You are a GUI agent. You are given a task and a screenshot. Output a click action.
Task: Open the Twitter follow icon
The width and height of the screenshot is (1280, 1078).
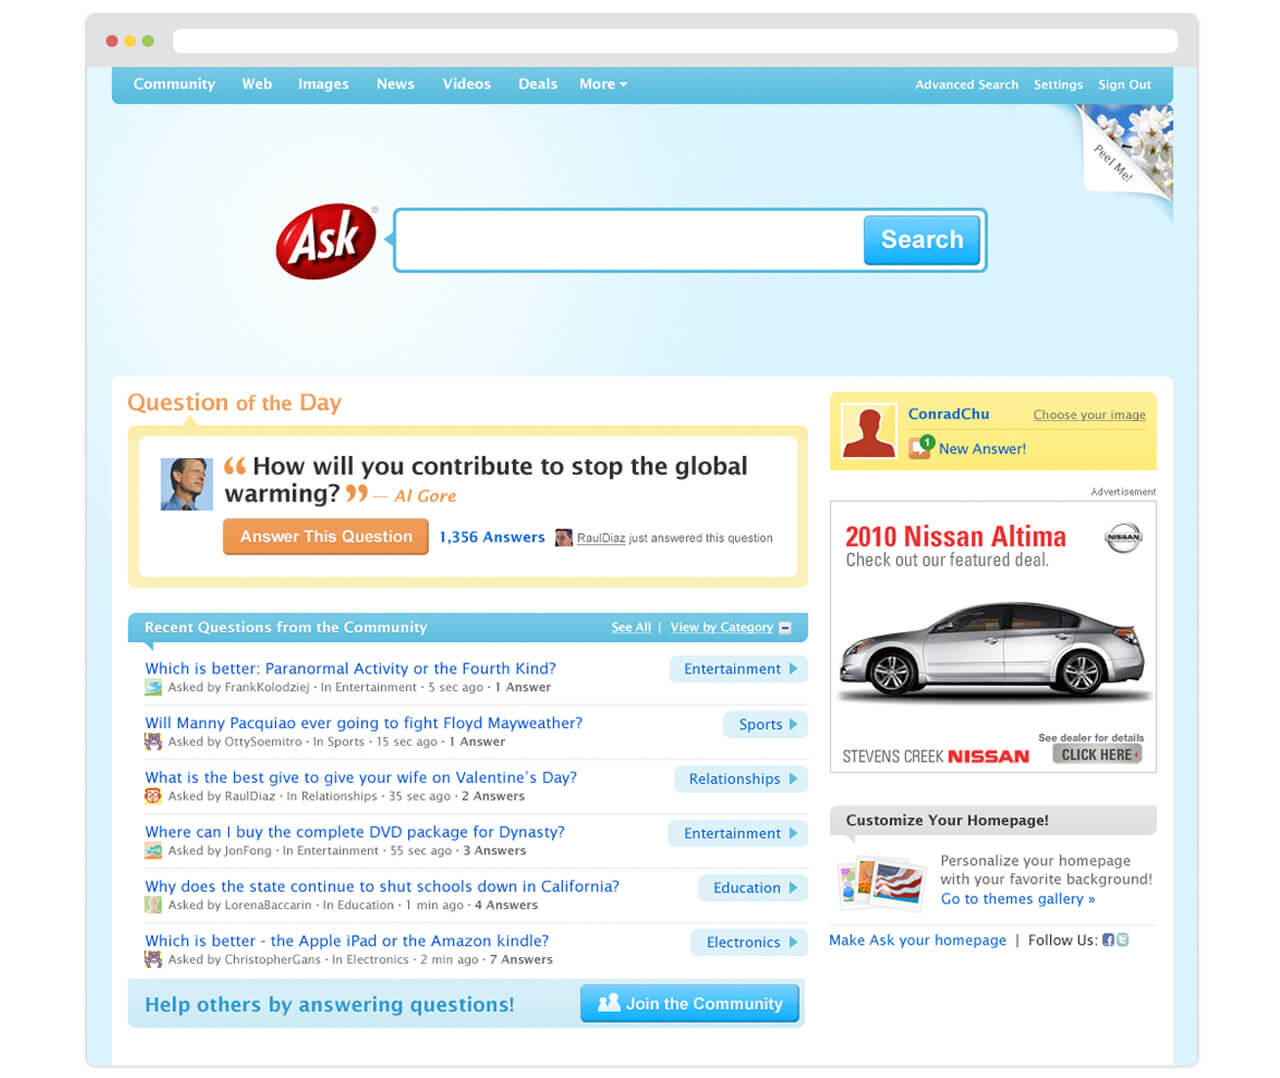(1122, 940)
